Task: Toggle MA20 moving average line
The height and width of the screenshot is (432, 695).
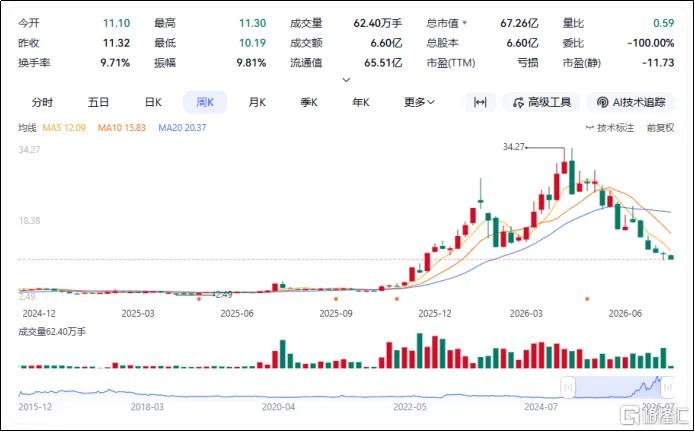Action: (182, 128)
